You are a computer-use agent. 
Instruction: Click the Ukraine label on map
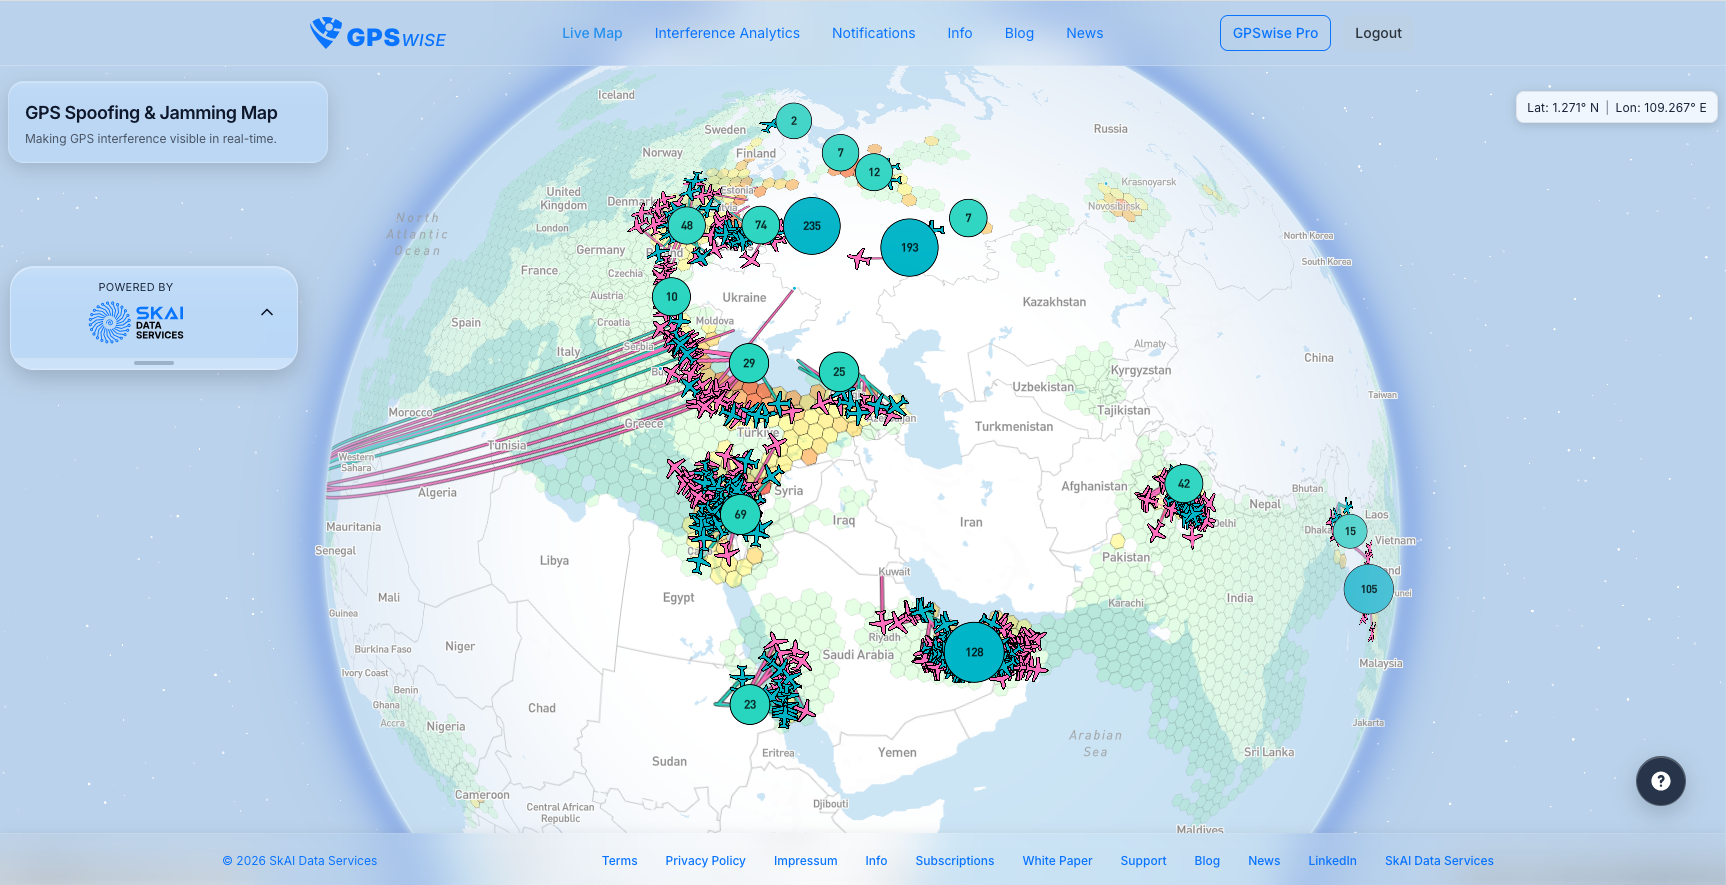pos(744,298)
